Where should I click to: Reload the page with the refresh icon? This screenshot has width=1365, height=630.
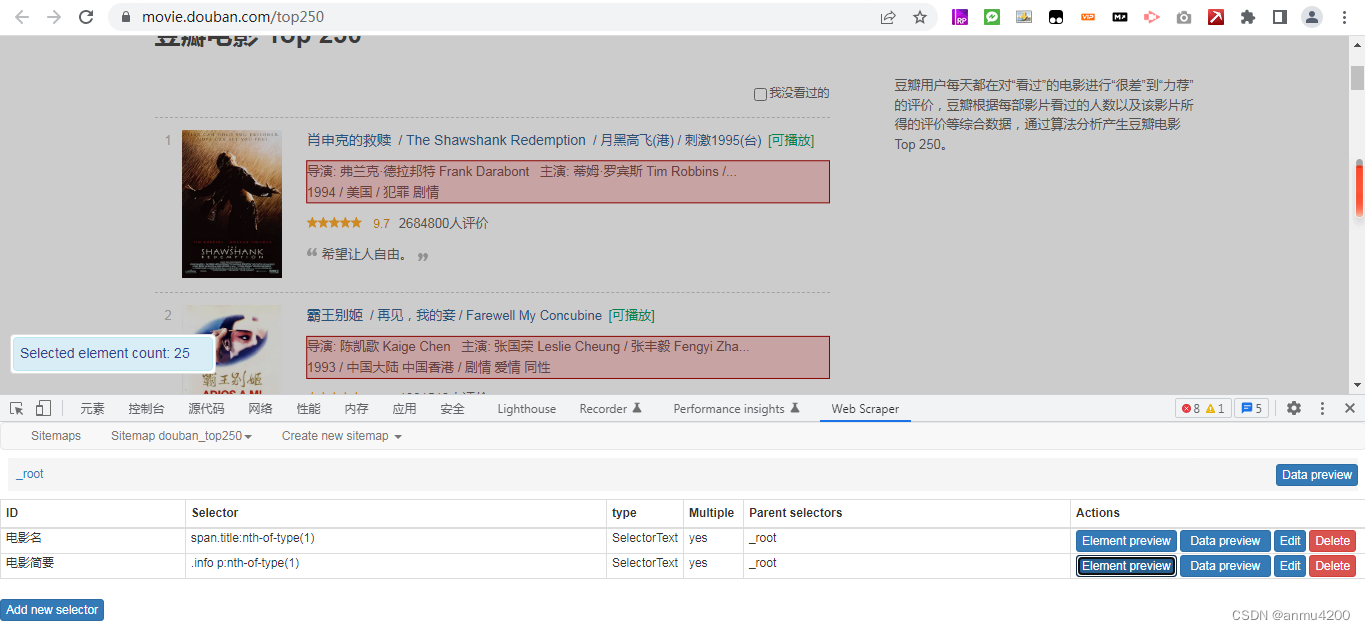pyautogui.click(x=86, y=17)
